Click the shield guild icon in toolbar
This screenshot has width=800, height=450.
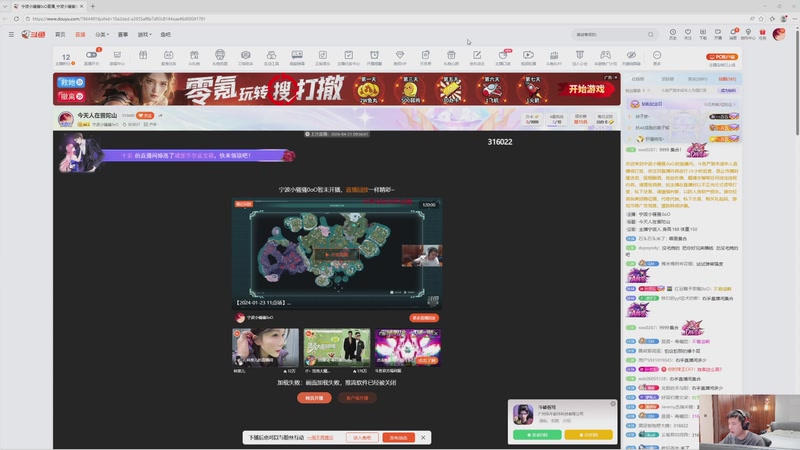click(x=580, y=55)
